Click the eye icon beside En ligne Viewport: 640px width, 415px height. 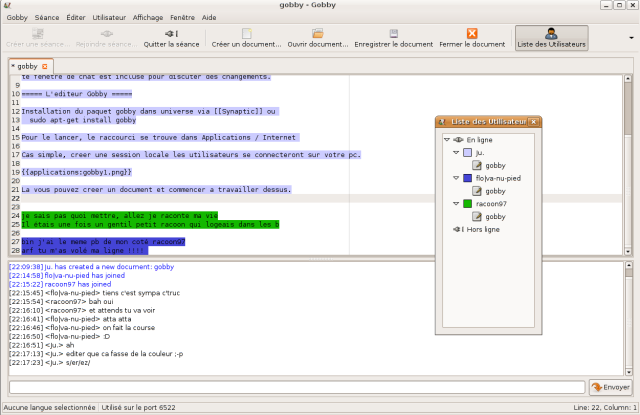pos(458,140)
